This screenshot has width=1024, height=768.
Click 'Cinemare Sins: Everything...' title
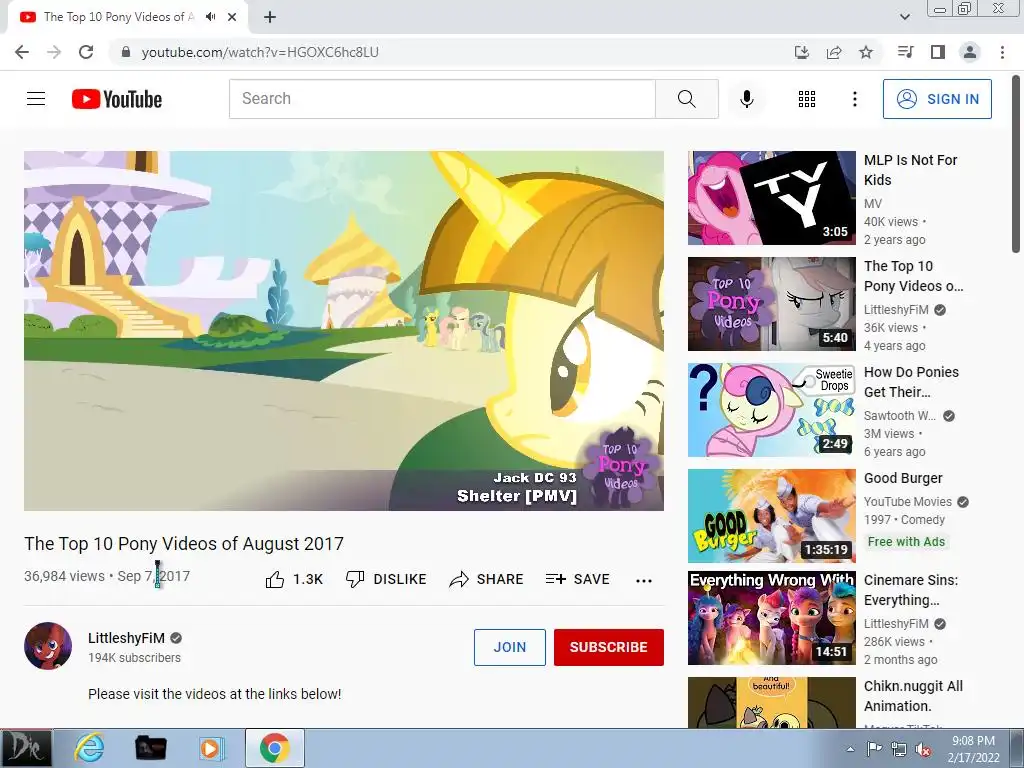pyautogui.click(x=910, y=590)
